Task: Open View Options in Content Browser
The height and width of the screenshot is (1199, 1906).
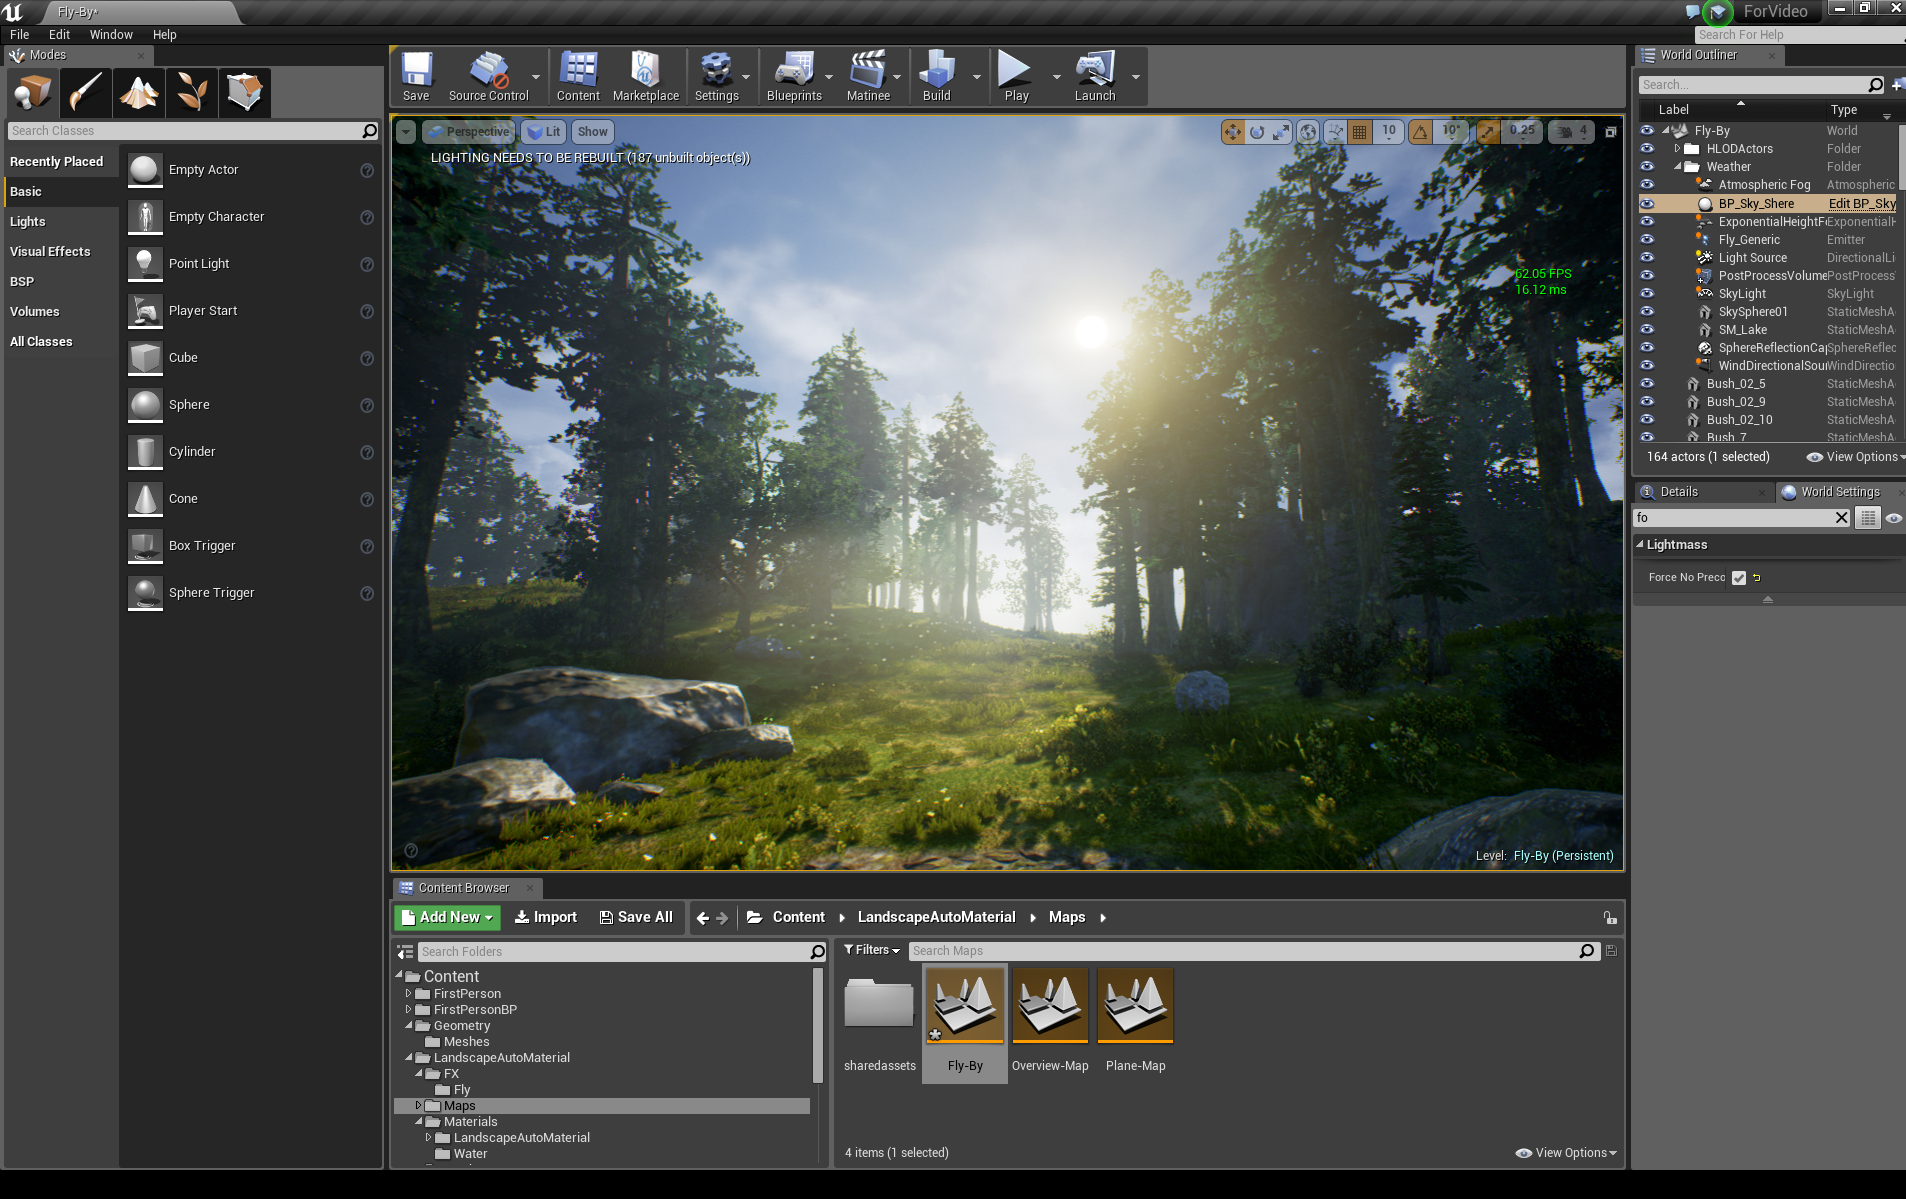Action: tap(1567, 1153)
